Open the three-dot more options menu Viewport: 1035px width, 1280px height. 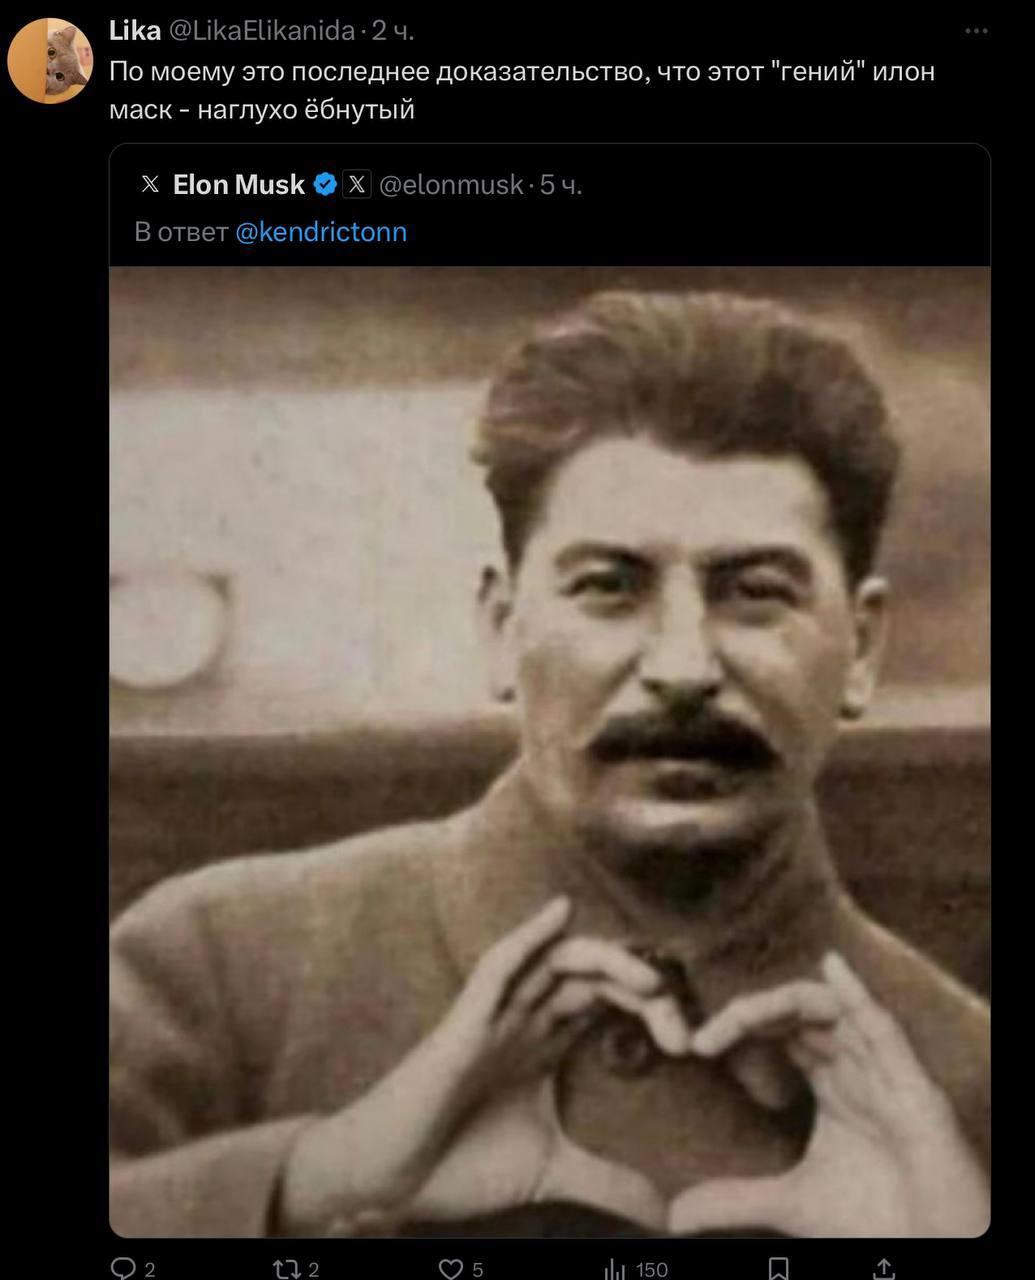976,31
